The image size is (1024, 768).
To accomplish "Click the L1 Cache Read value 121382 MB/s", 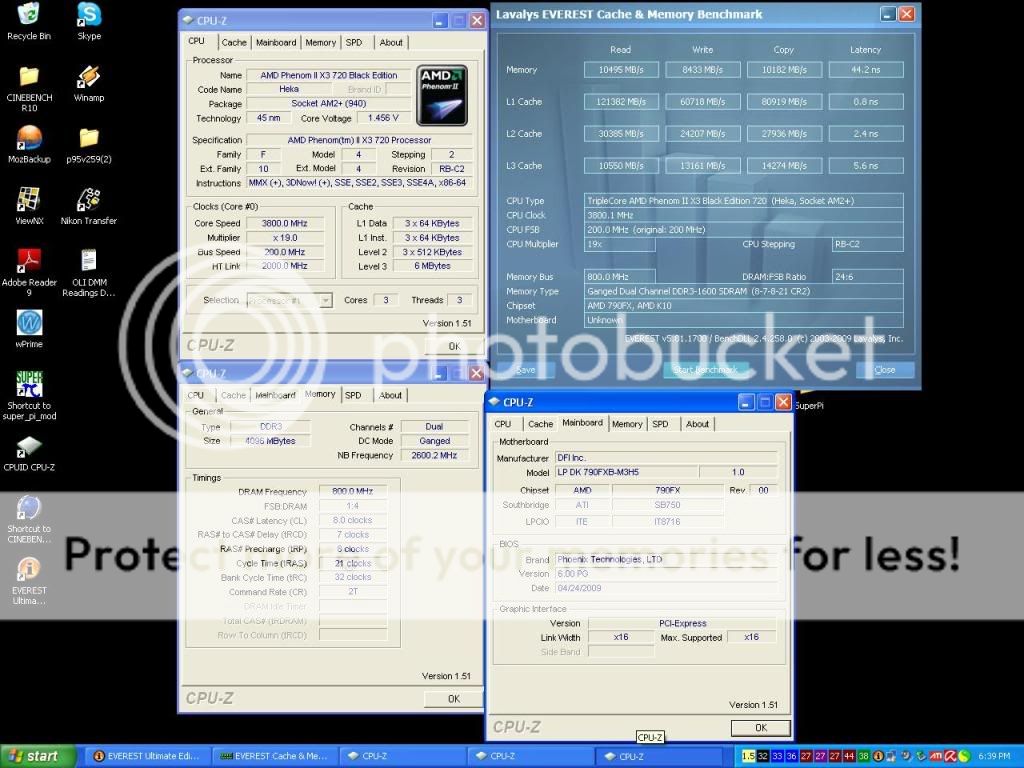I will click(x=621, y=102).
